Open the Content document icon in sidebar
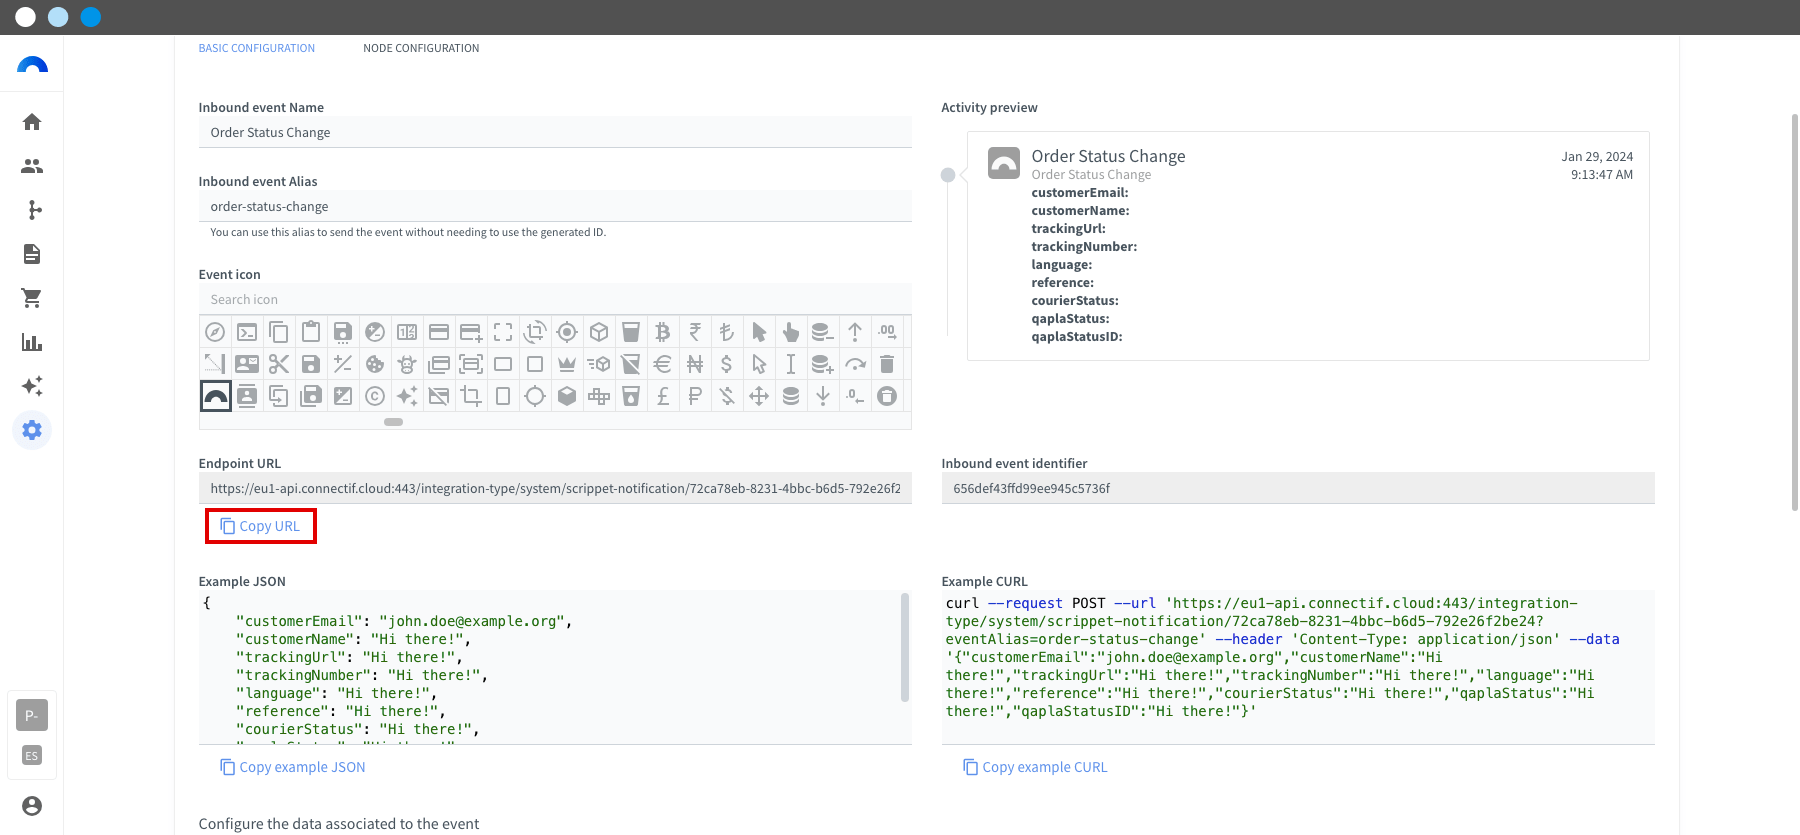Viewport: 1800px width, 835px height. pyautogui.click(x=32, y=254)
